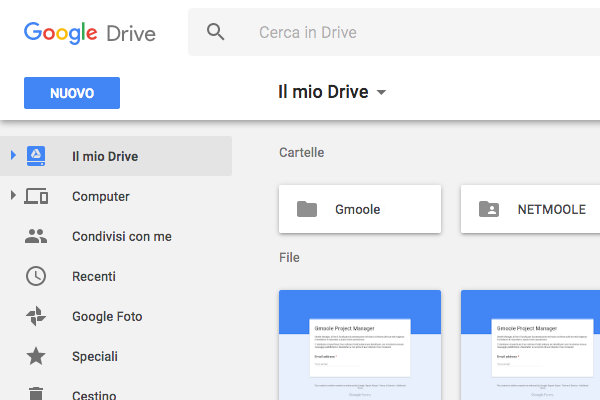Click the Google Foto pinwheel icon
The image size is (600, 400).
[36, 317]
